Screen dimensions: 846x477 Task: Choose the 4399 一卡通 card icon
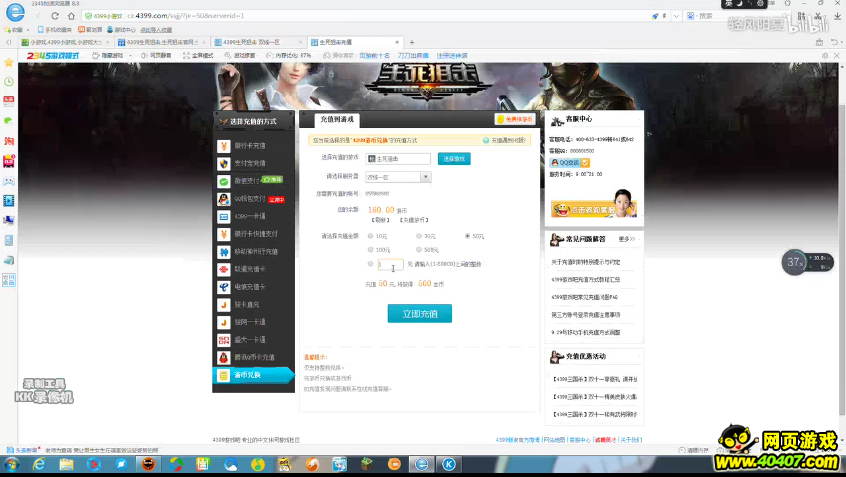(x=224, y=216)
